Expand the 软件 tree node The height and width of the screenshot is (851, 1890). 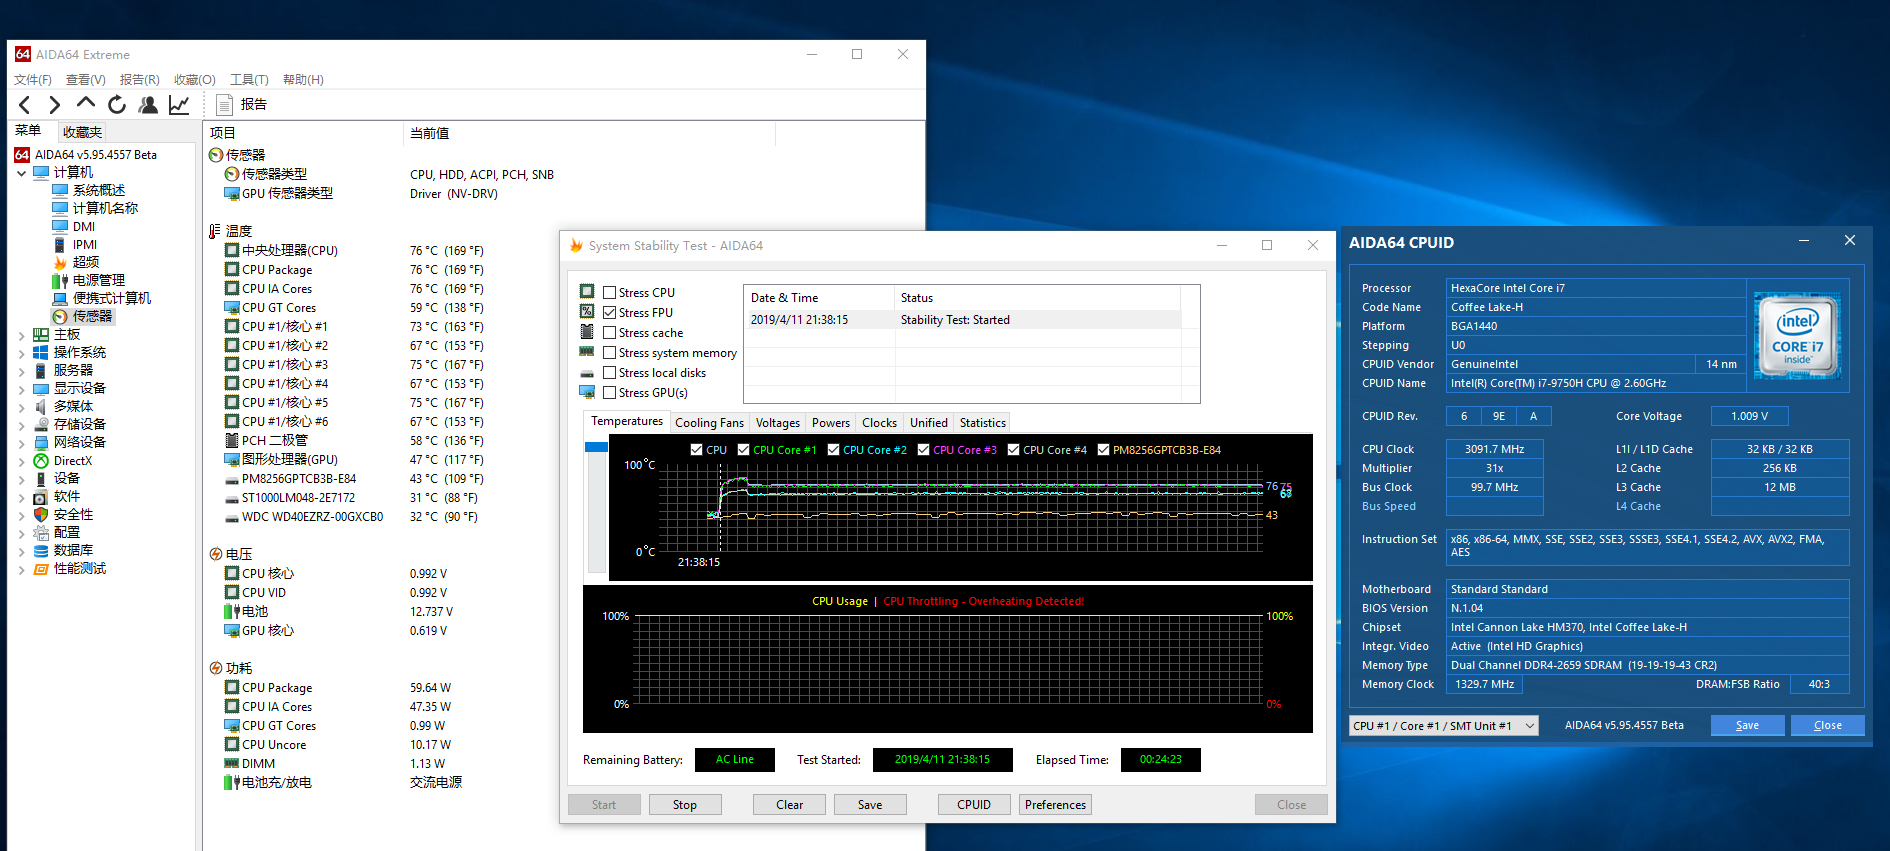click(x=21, y=497)
